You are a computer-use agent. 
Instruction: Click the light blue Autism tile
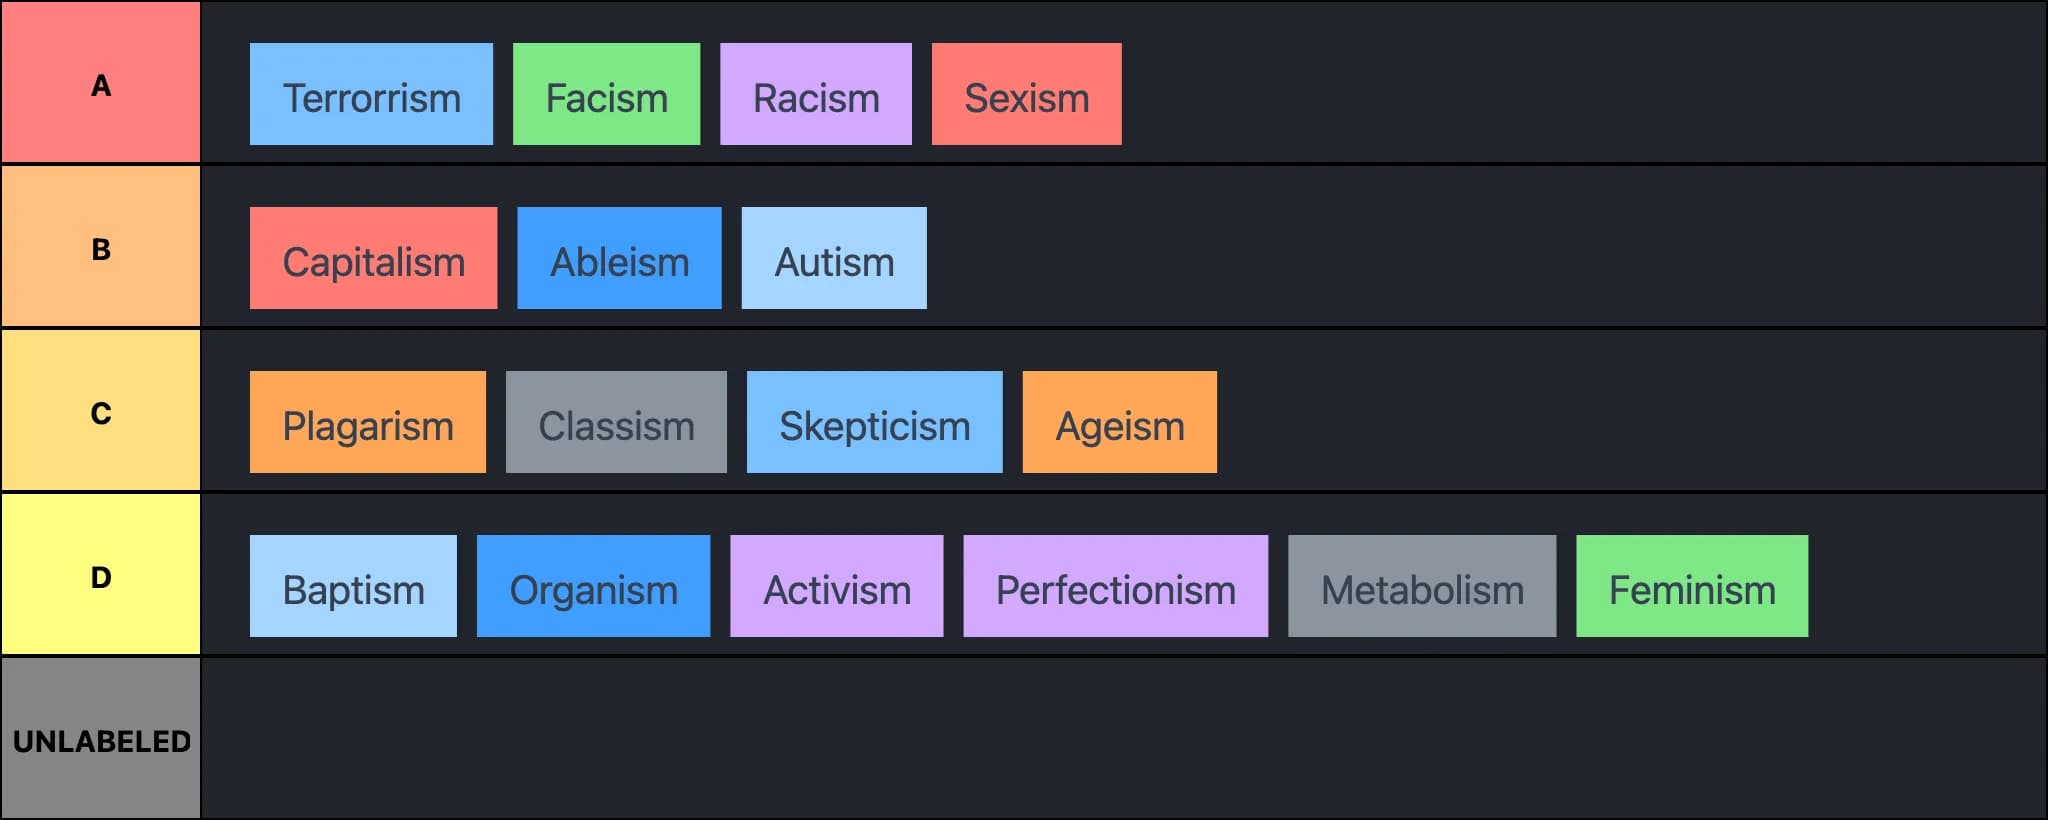click(x=833, y=259)
